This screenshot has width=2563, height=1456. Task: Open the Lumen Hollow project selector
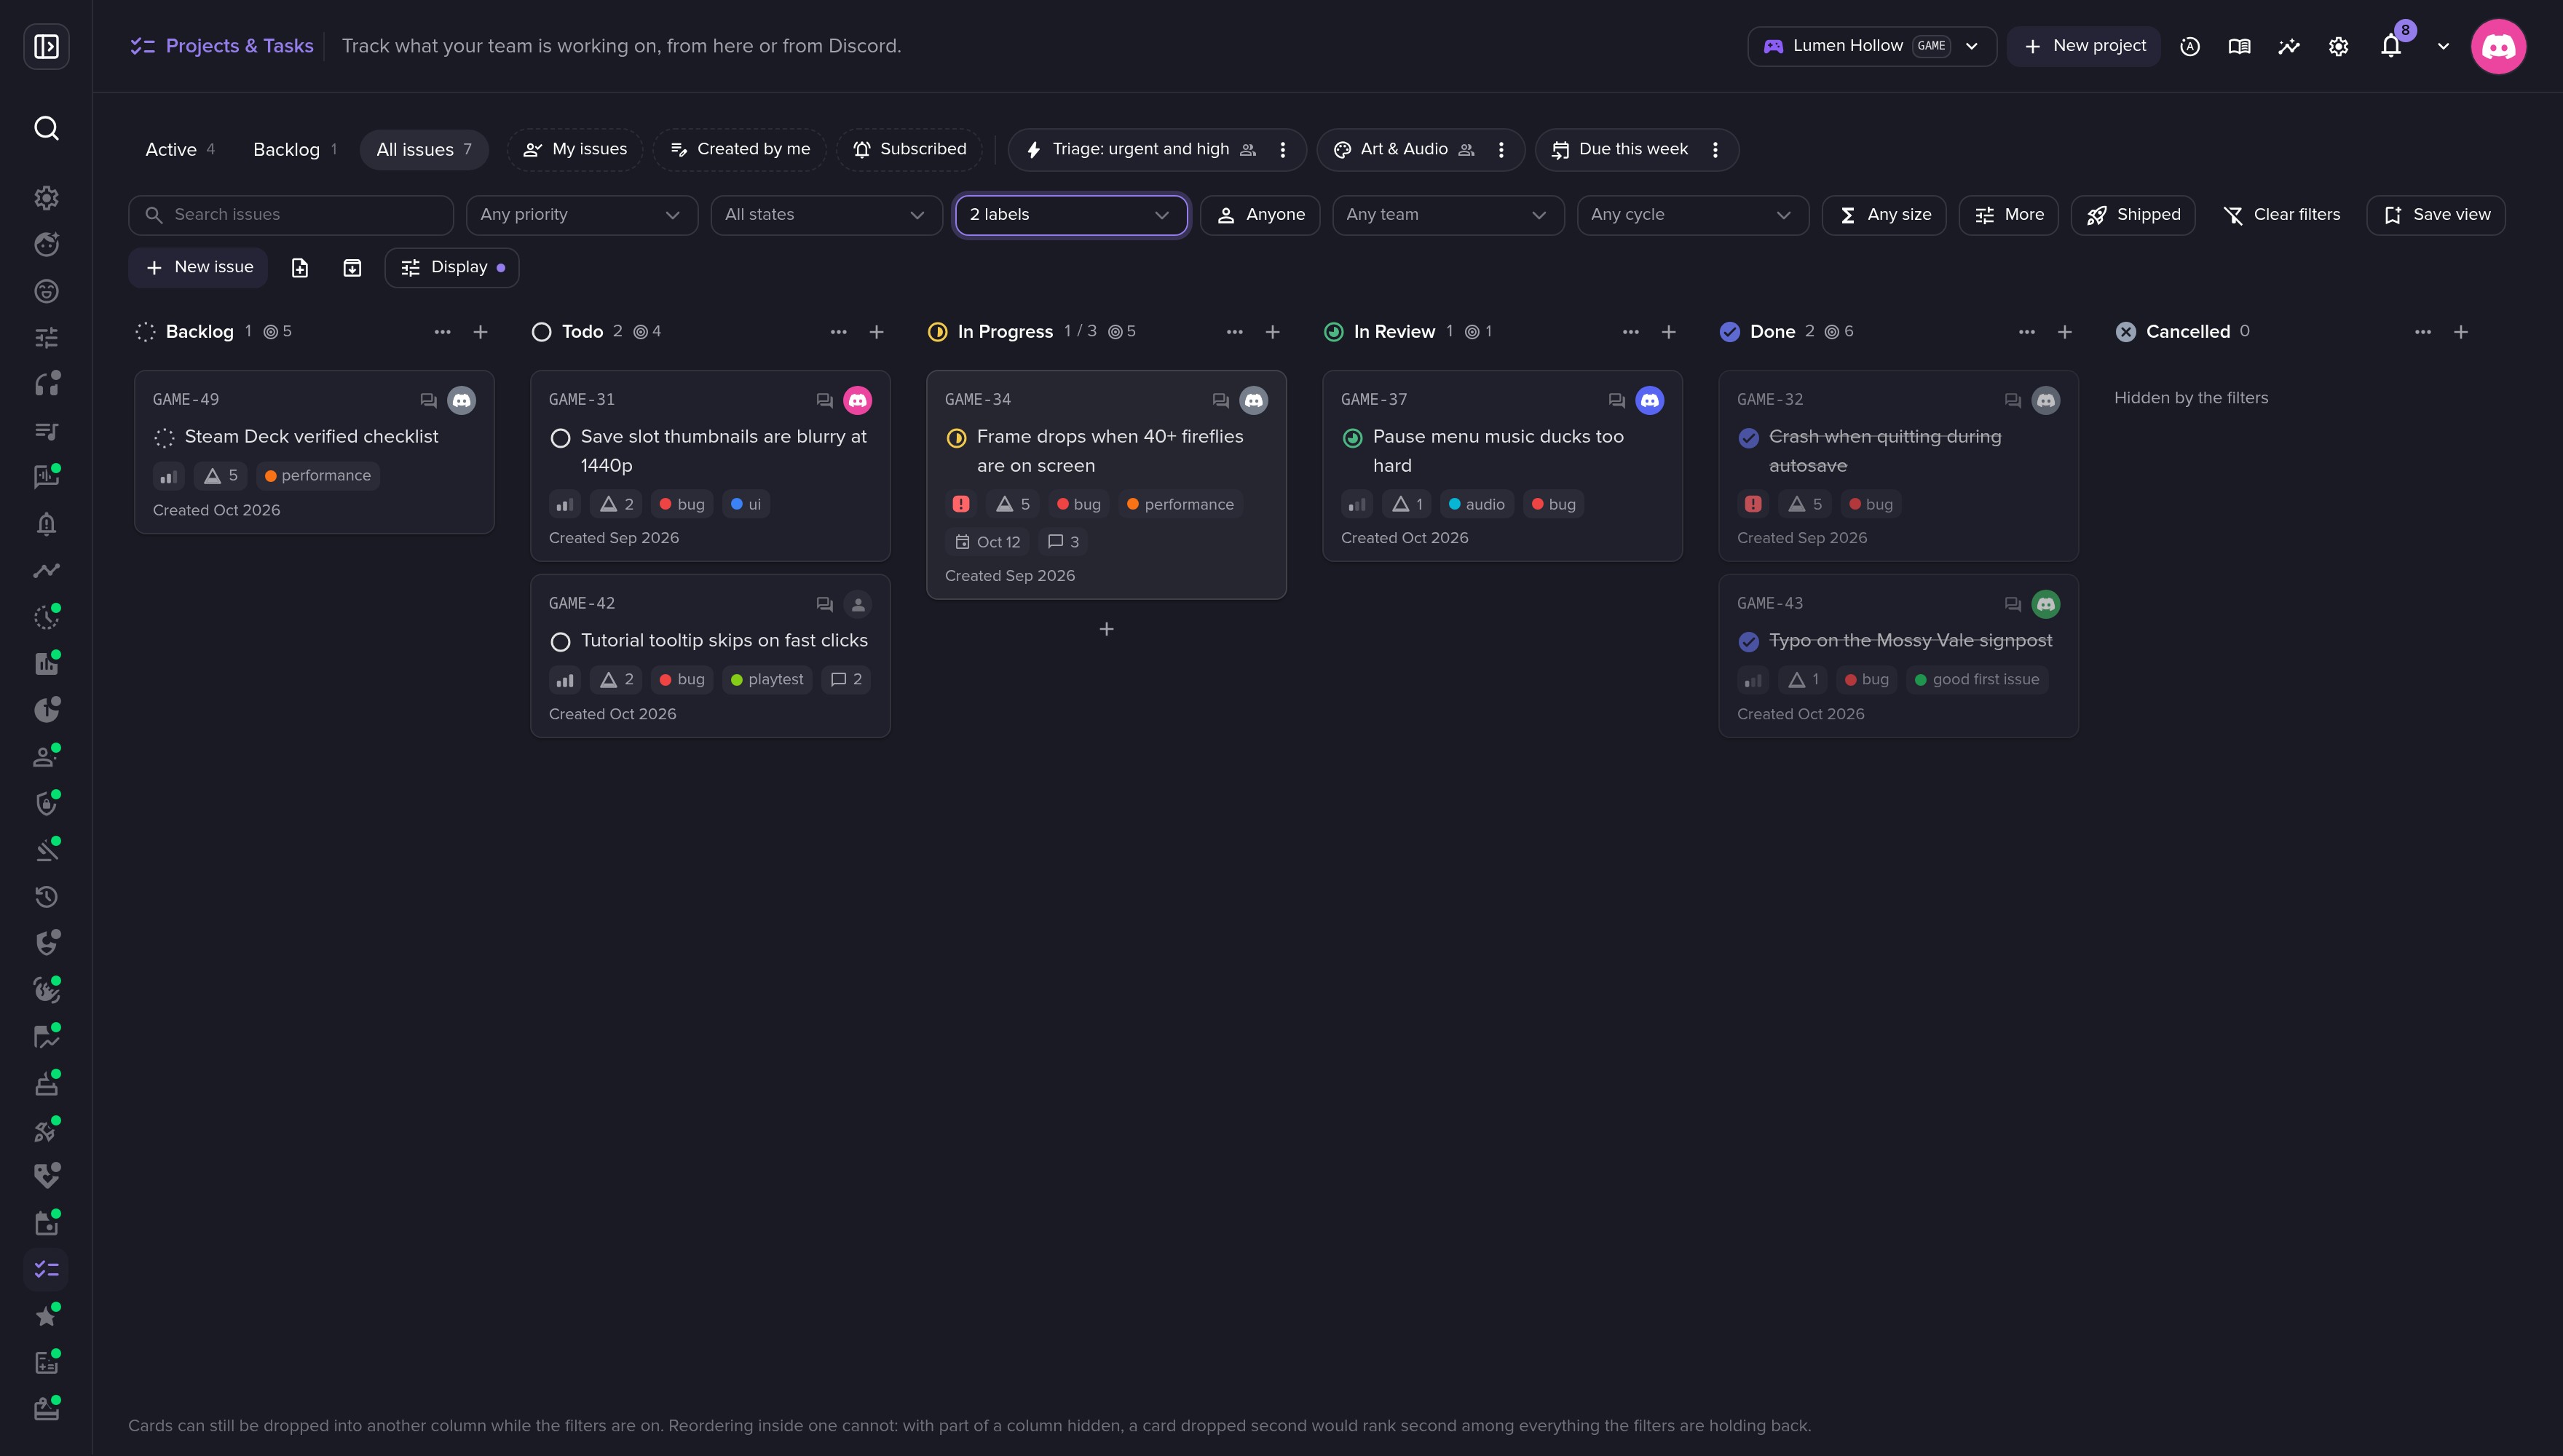point(1872,46)
